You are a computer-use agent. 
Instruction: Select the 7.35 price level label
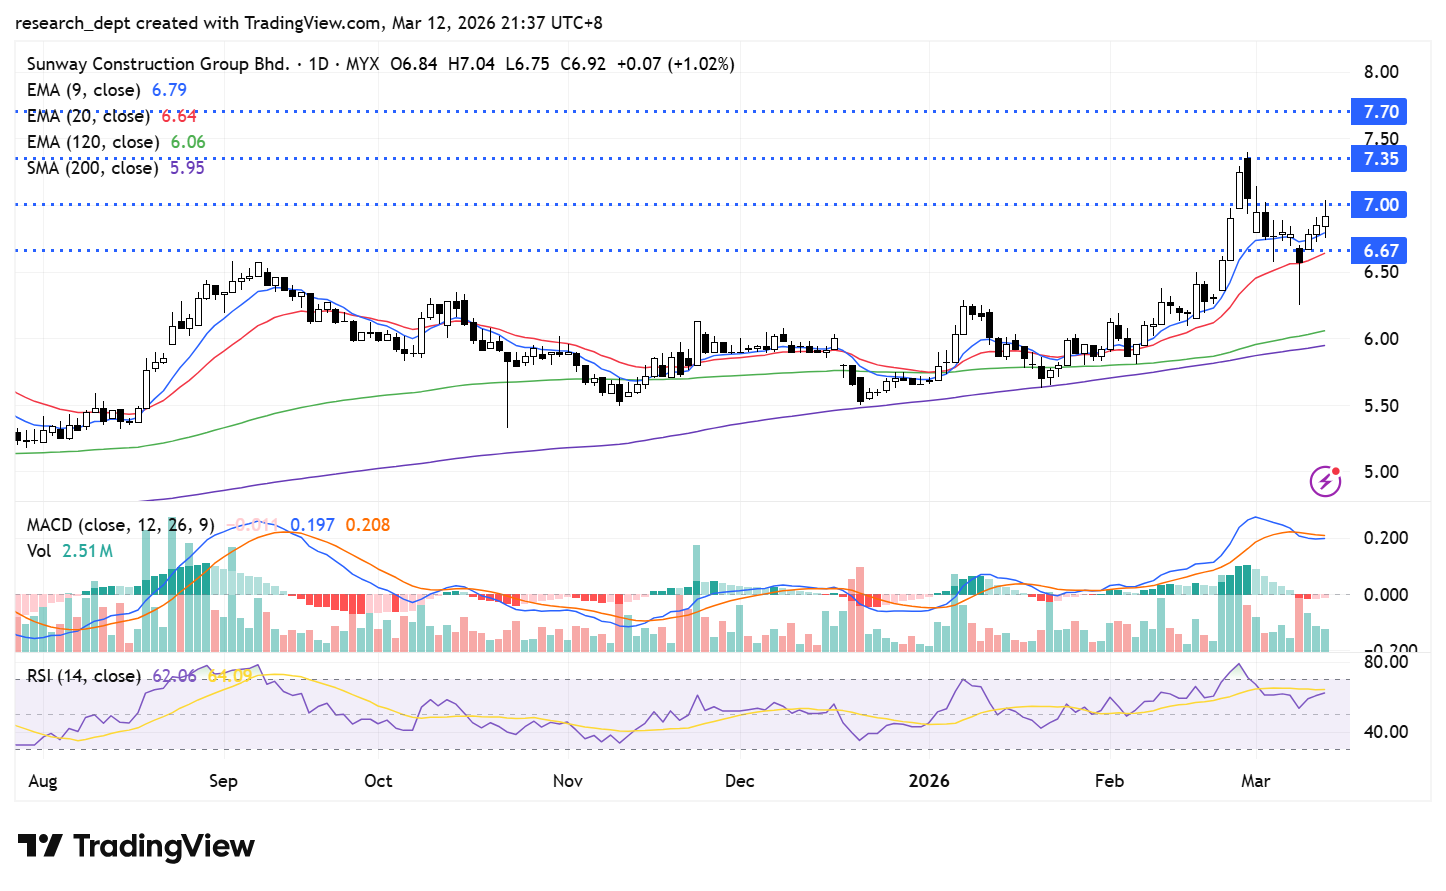pyautogui.click(x=1380, y=159)
